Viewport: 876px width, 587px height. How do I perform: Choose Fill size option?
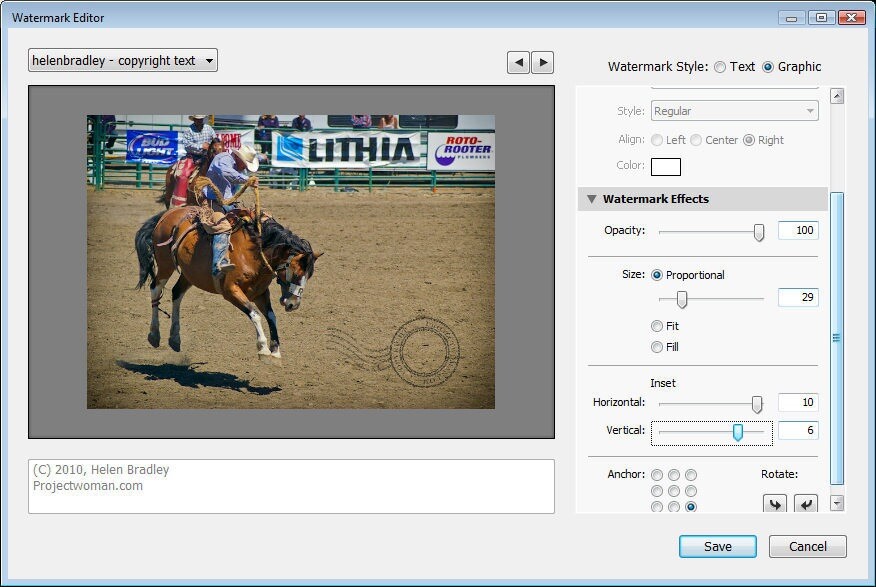click(x=657, y=347)
